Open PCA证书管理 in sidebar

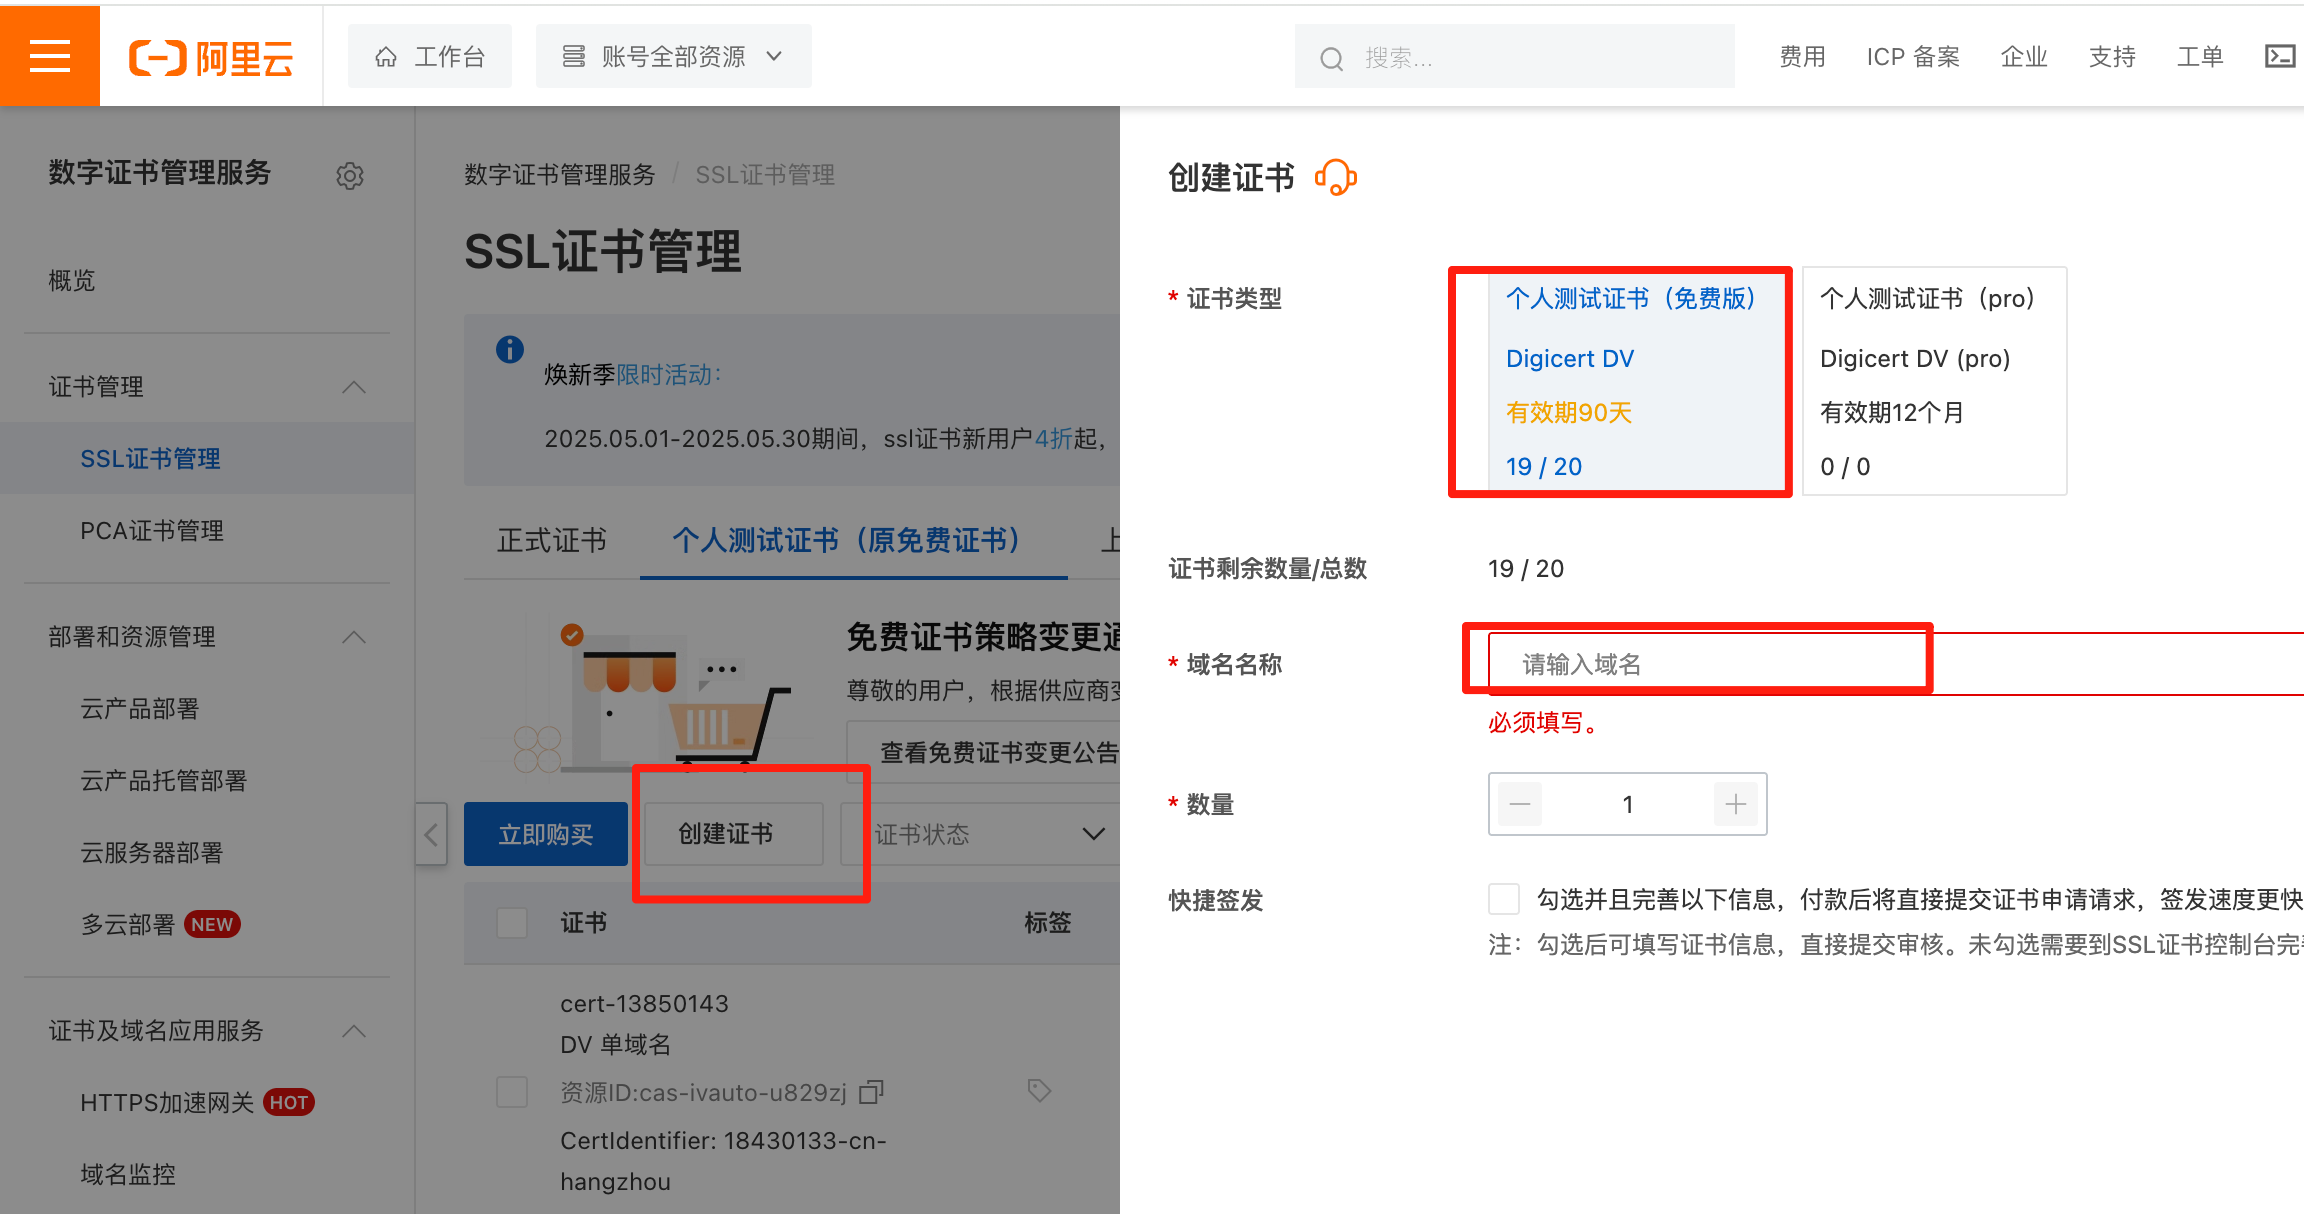[x=152, y=531]
